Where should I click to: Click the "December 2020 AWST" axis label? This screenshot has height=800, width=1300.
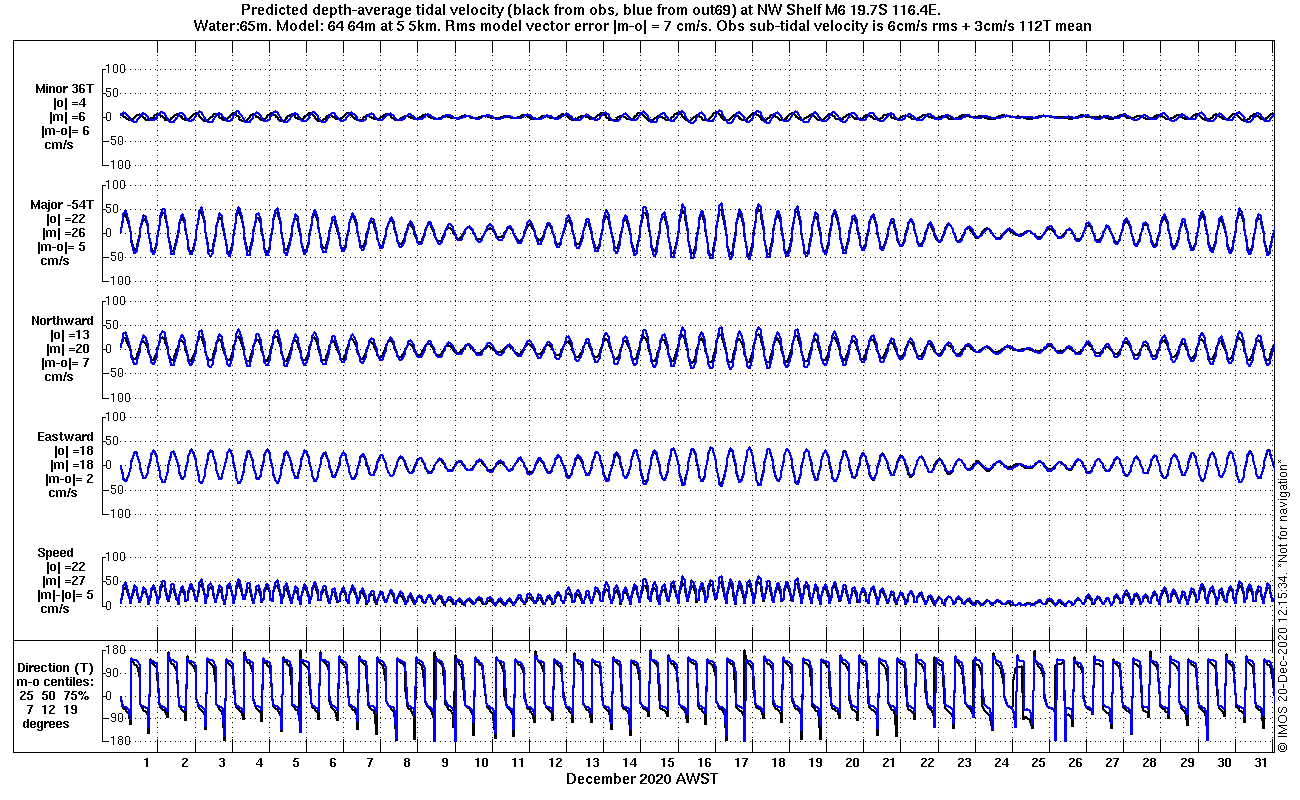(642, 779)
